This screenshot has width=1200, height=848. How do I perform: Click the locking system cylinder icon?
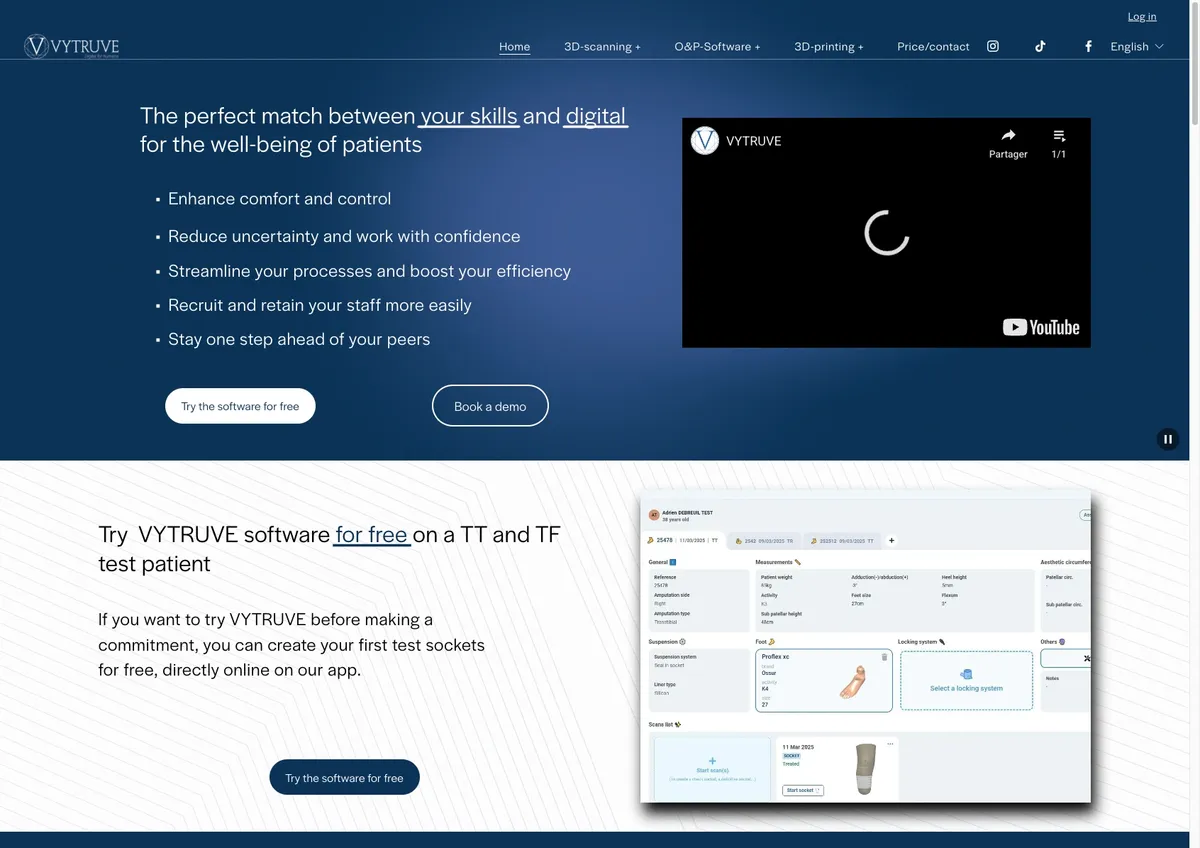[966, 675]
